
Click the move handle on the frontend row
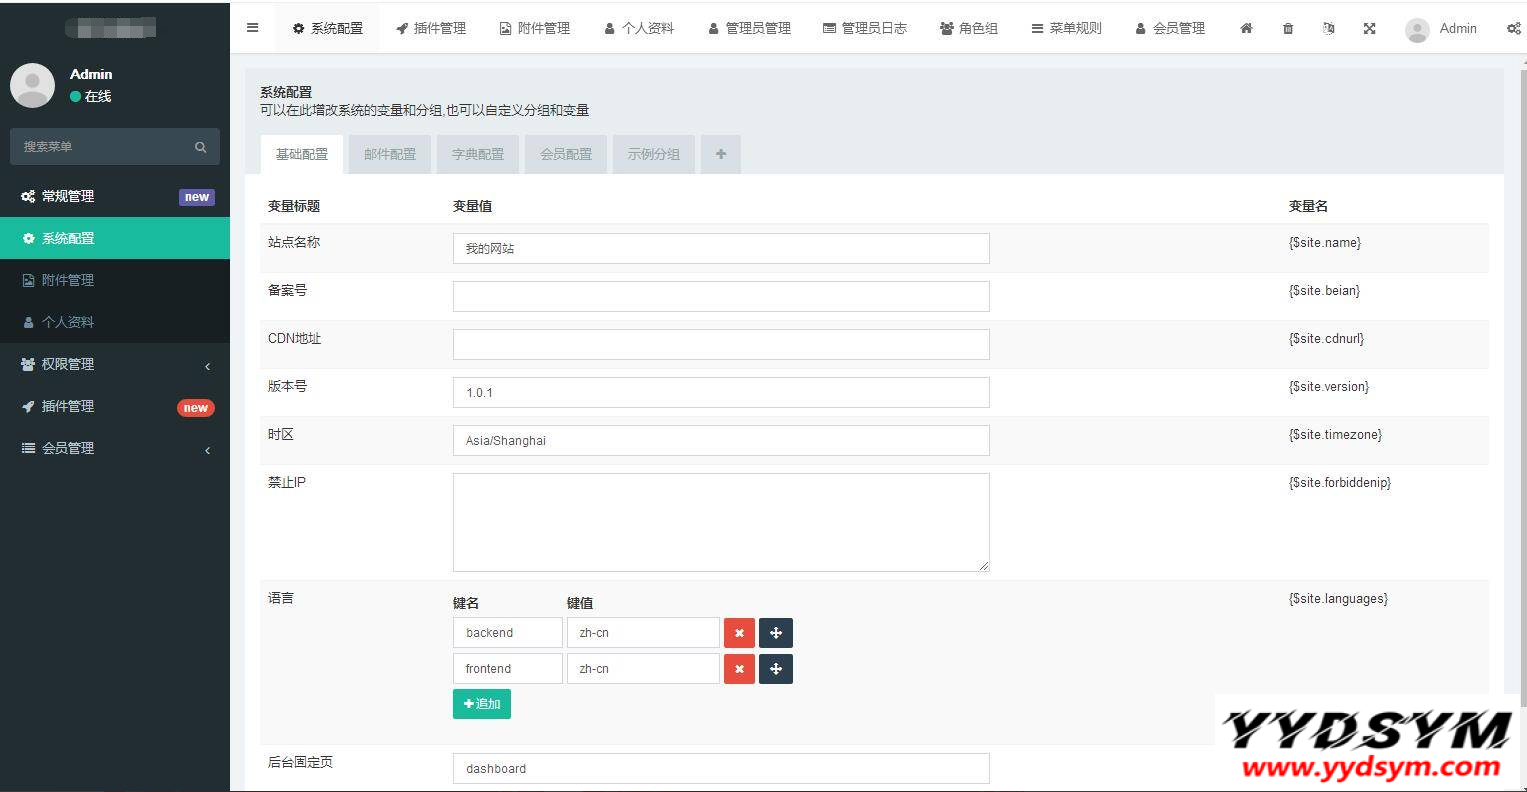pyautogui.click(x=776, y=669)
